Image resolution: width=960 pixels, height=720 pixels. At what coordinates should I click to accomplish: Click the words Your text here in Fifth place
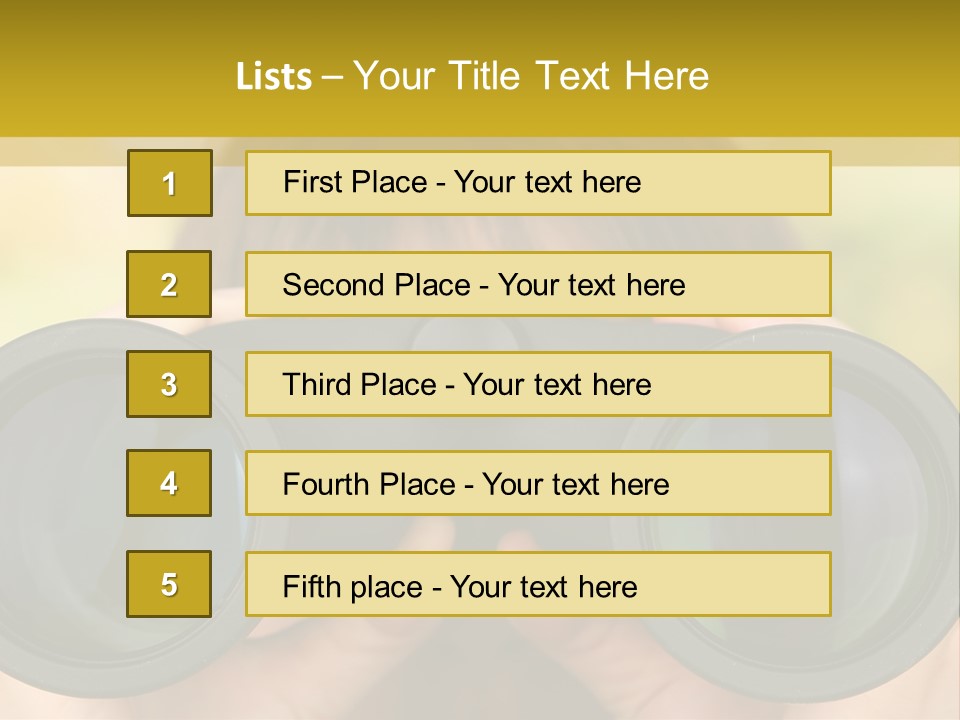coord(543,586)
